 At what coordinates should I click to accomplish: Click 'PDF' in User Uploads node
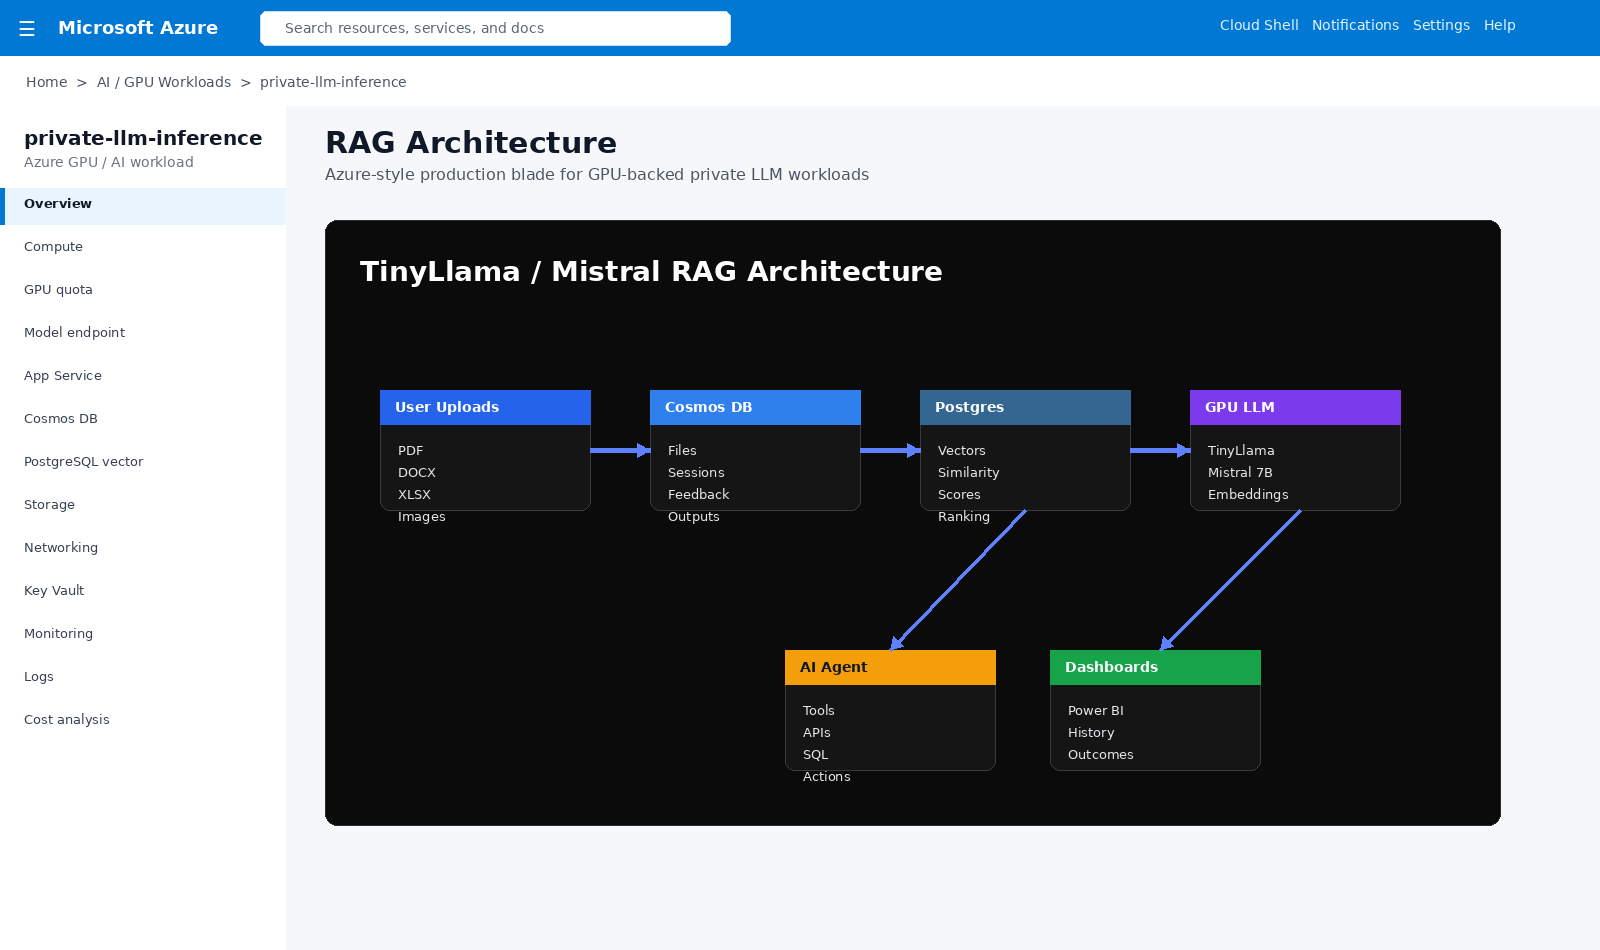410,451
